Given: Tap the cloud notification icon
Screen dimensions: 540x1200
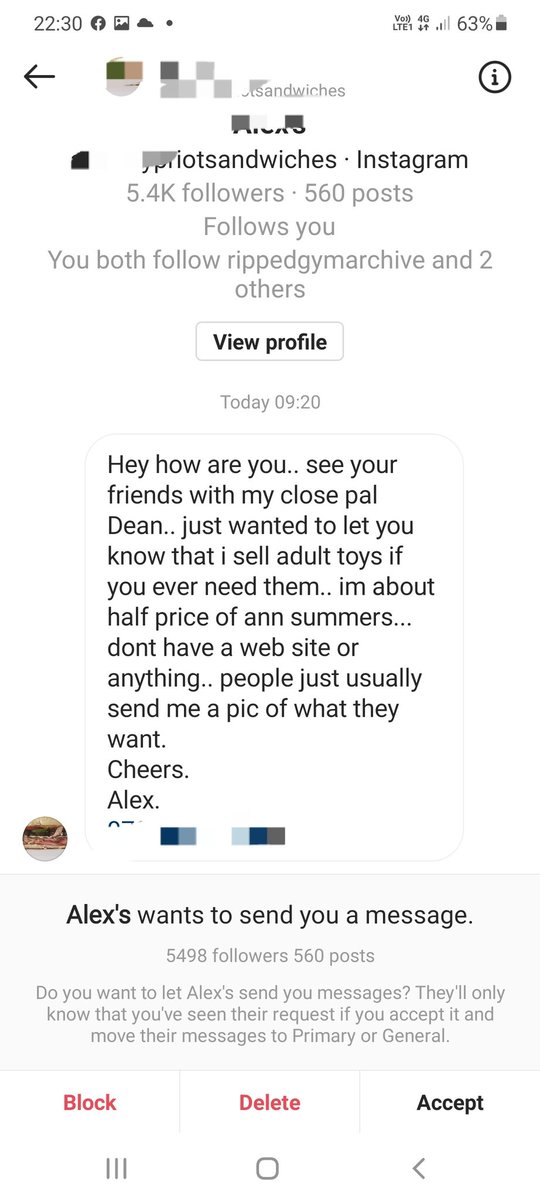Looking at the screenshot, I should (x=145, y=24).
